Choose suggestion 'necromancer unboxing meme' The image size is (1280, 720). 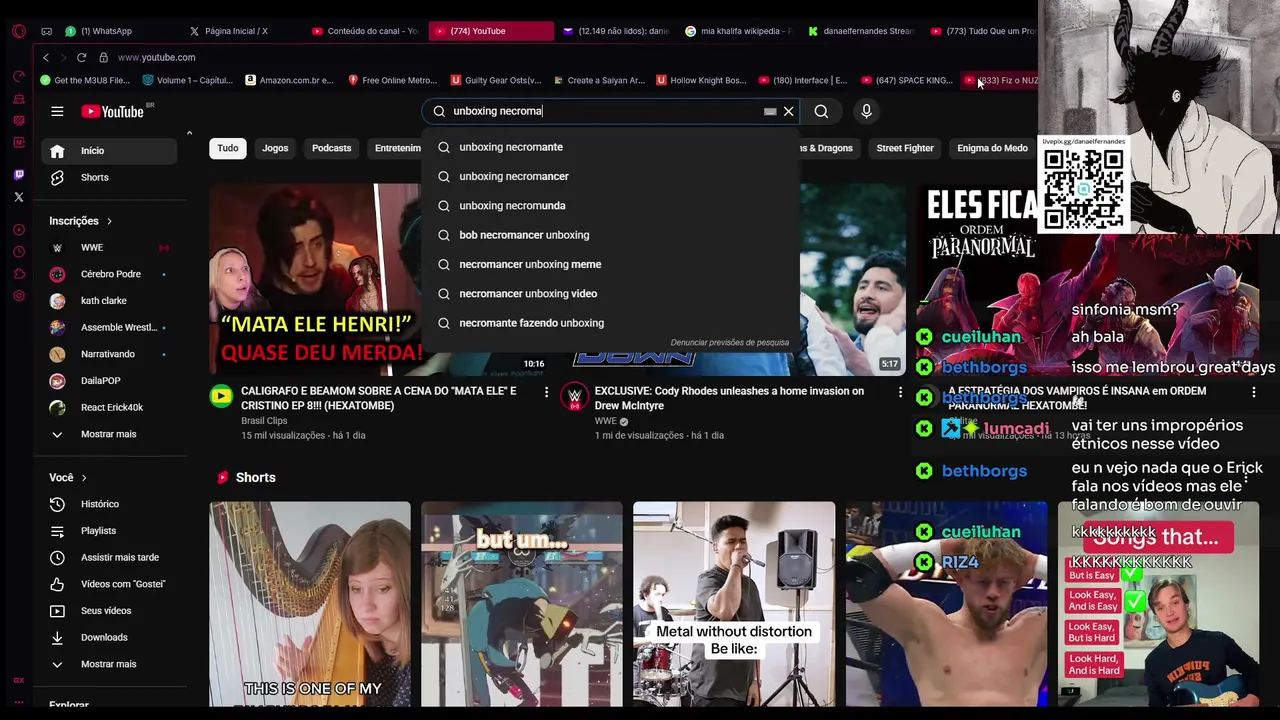coord(611,264)
